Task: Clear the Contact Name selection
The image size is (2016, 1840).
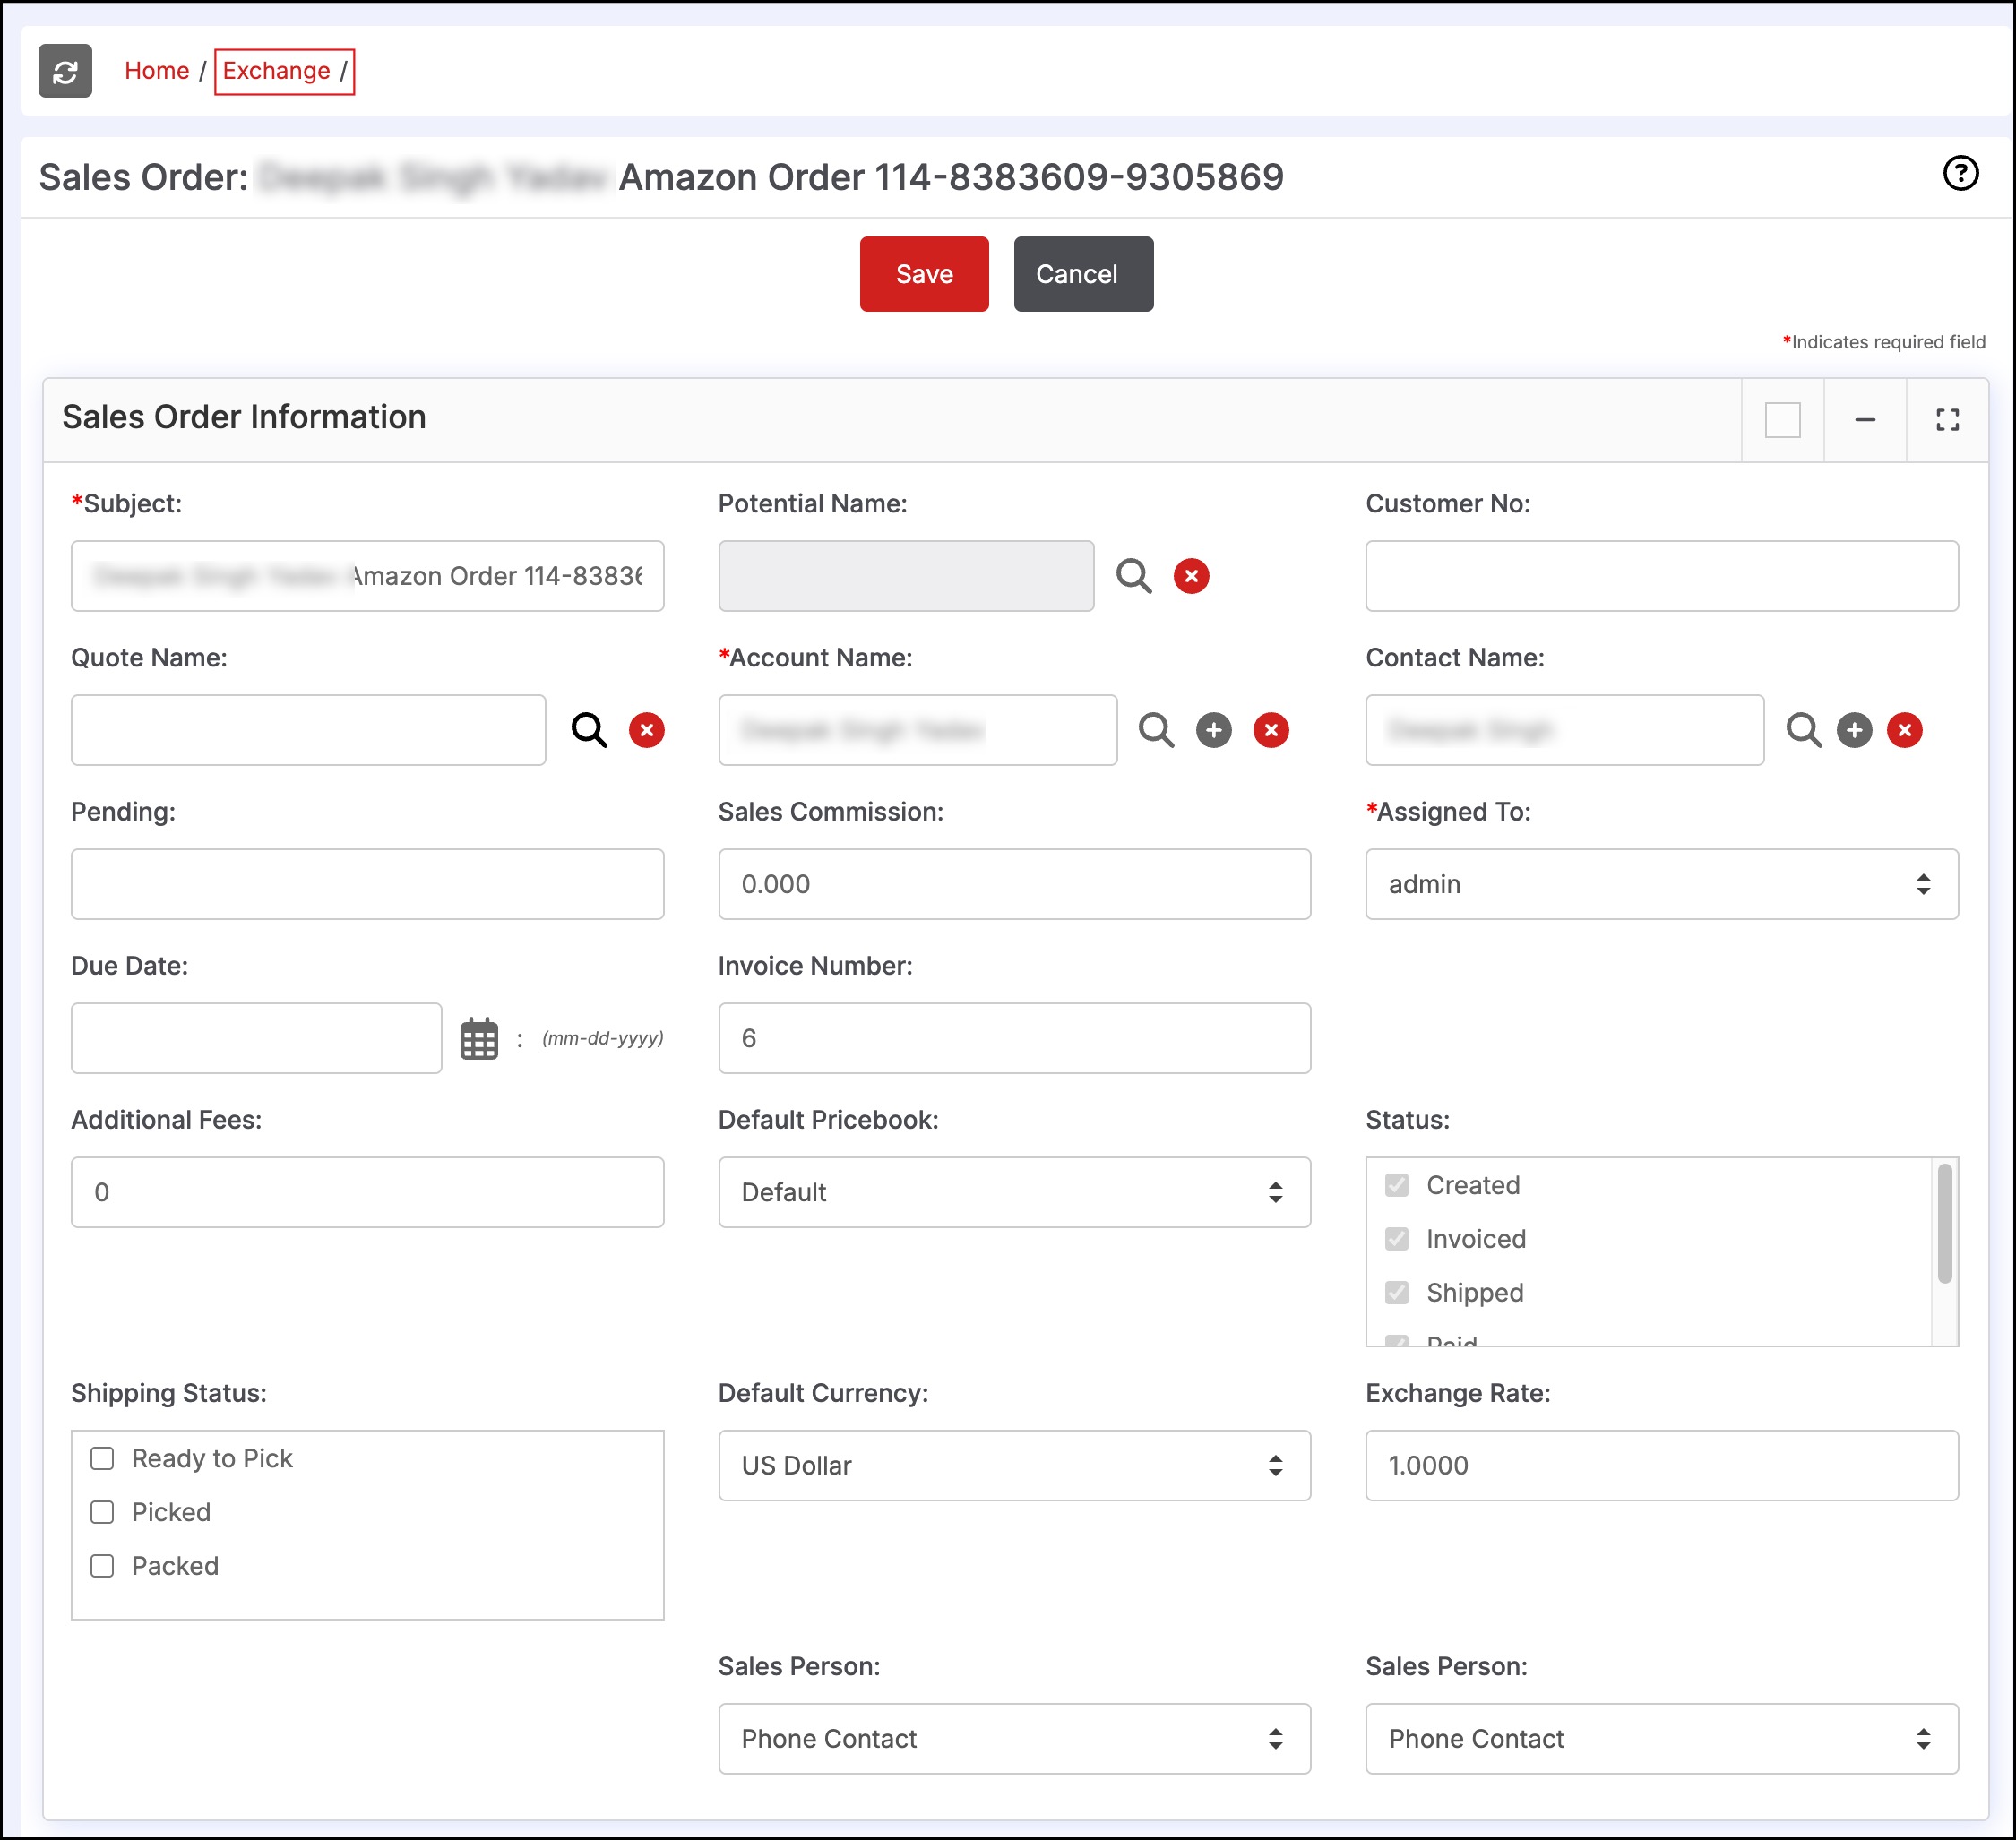Action: tap(1905, 730)
